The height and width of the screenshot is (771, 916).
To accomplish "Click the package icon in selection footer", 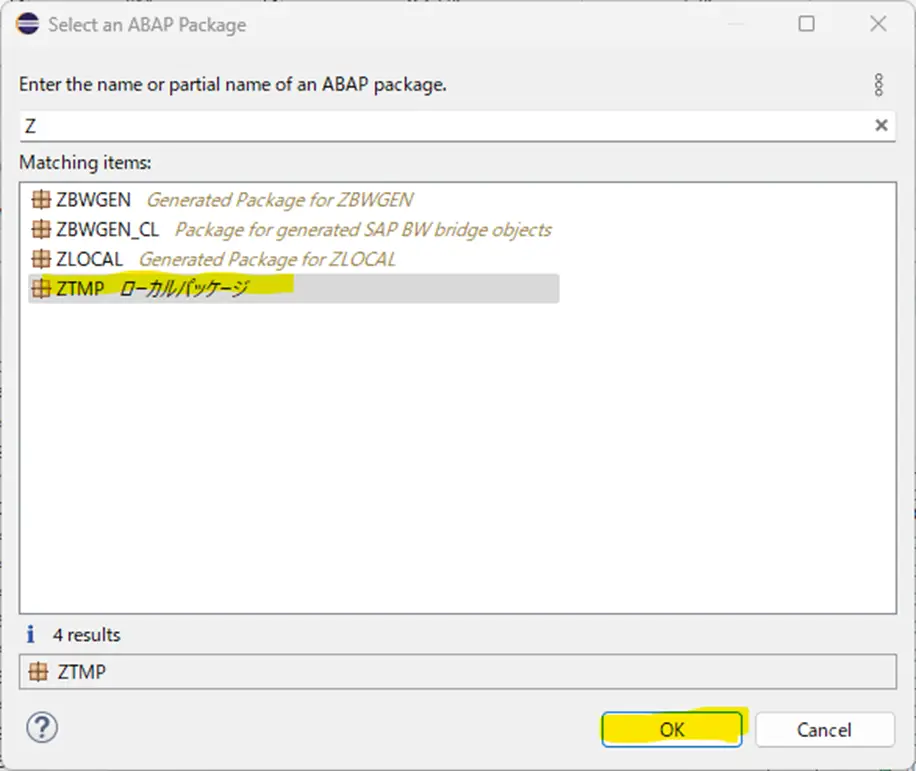I will pyautogui.click(x=39, y=672).
